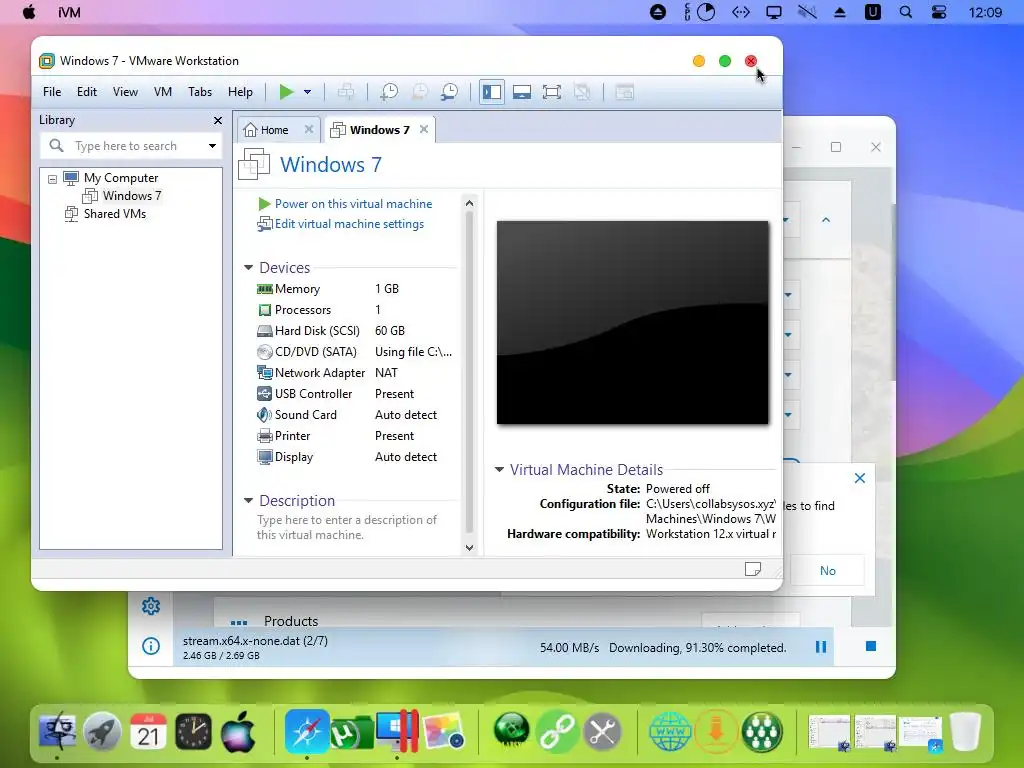Open the View menu
Screen dimensions: 1024x768
coord(125,92)
